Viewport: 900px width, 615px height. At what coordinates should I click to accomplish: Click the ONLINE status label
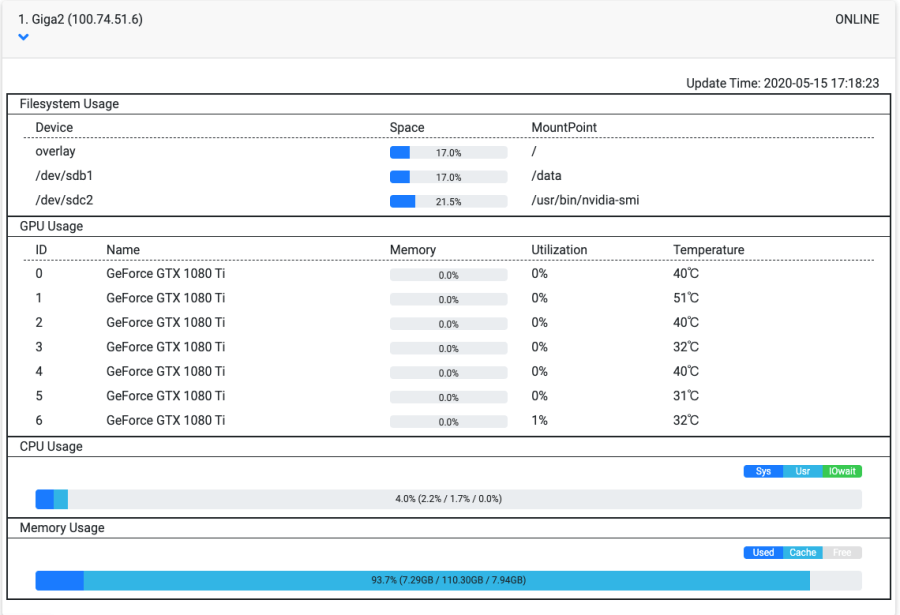click(x=856, y=19)
